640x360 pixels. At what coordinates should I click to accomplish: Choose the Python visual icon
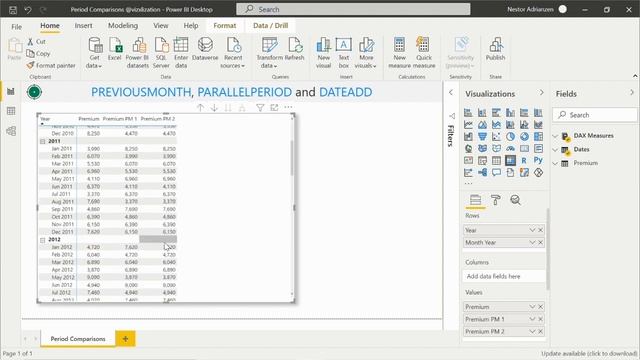click(x=538, y=160)
